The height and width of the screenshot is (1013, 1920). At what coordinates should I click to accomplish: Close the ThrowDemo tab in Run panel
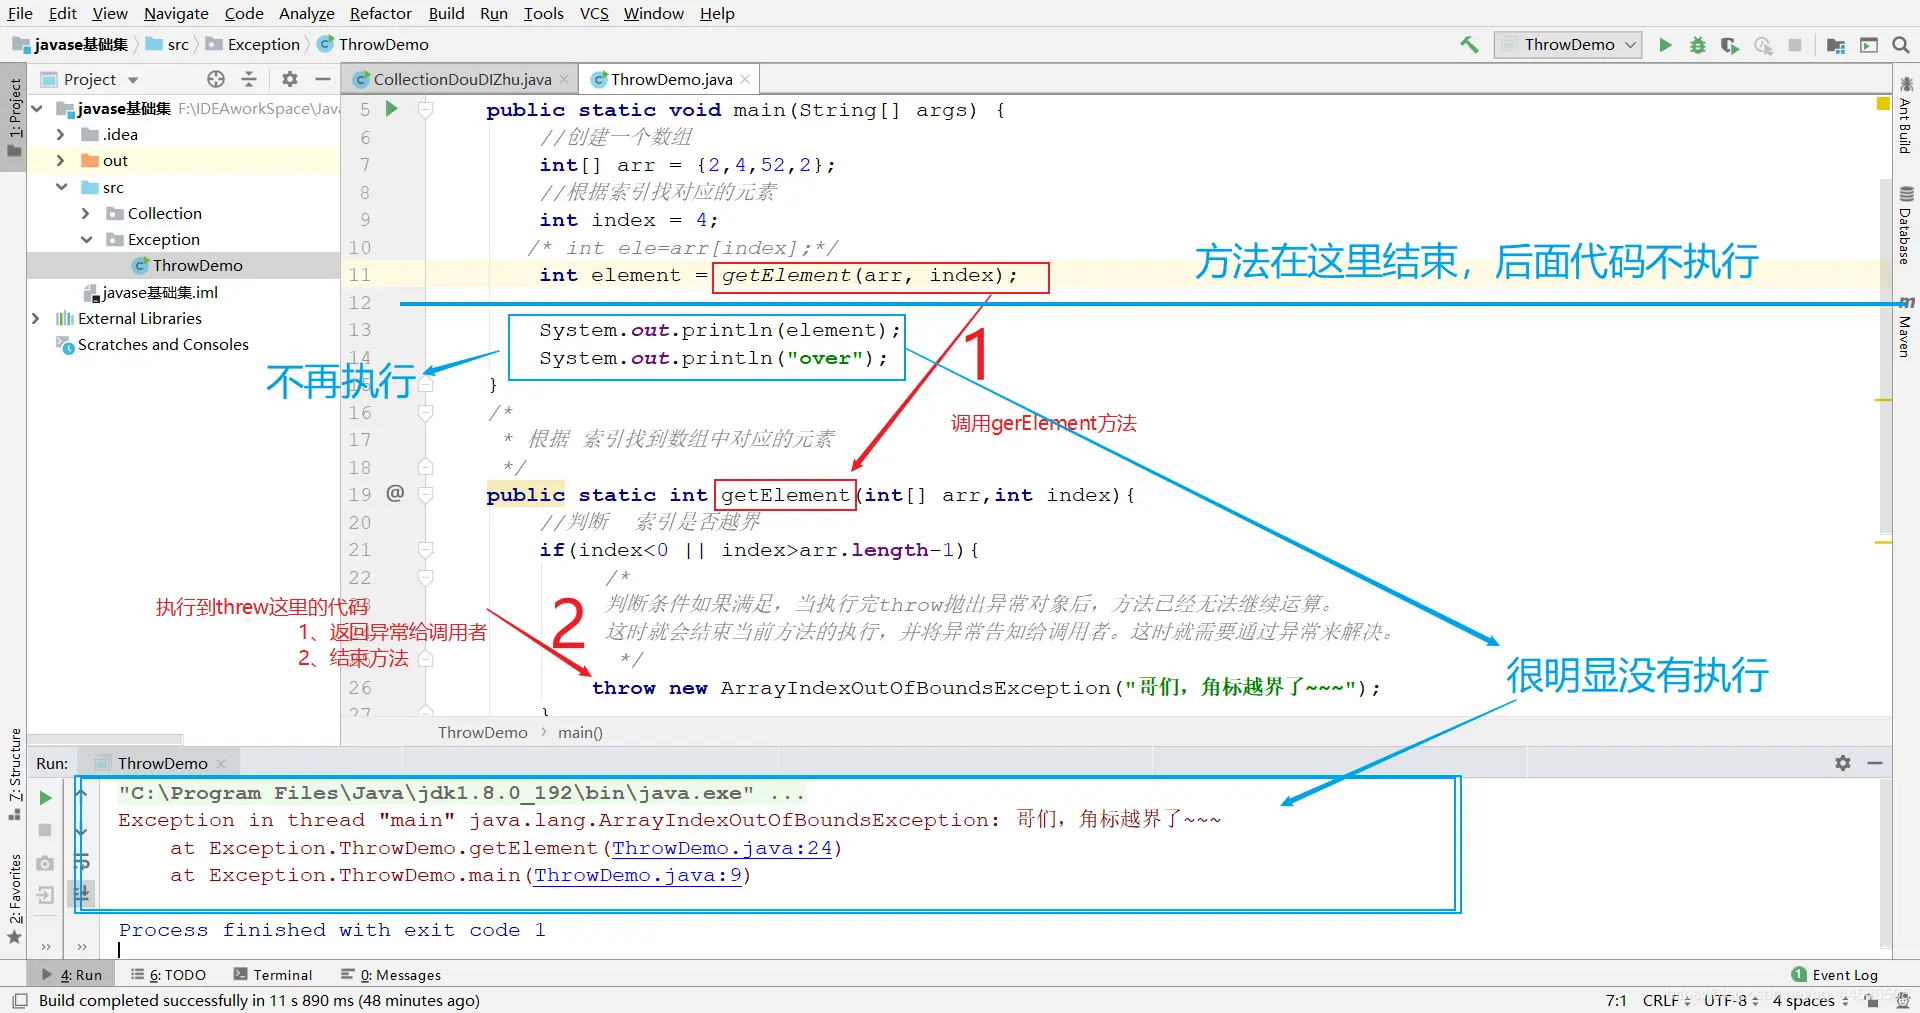221,764
